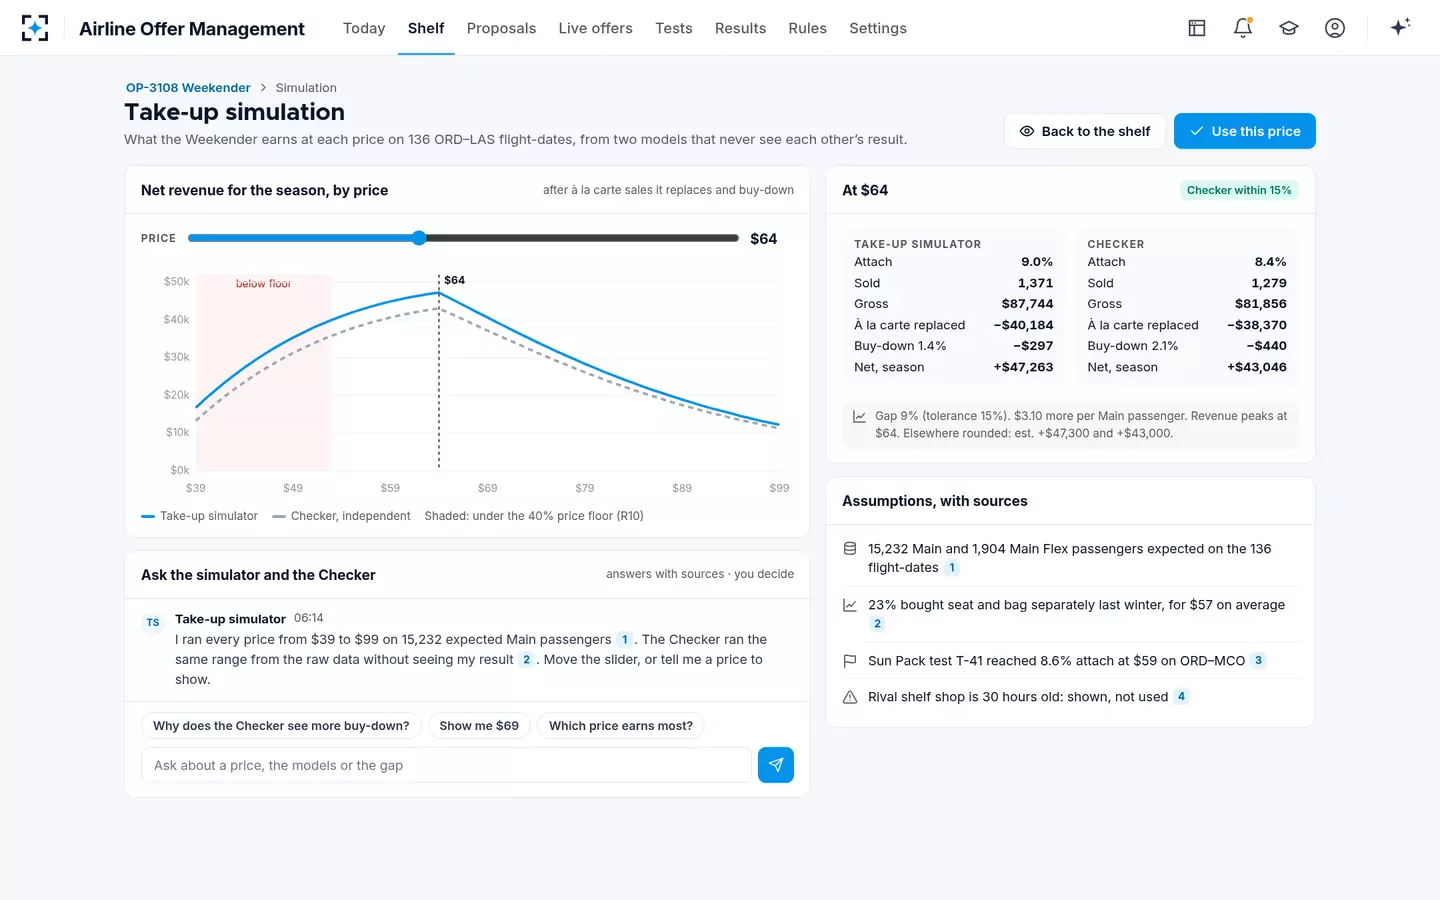
Task: Open the Rules tab
Action: [807, 28]
